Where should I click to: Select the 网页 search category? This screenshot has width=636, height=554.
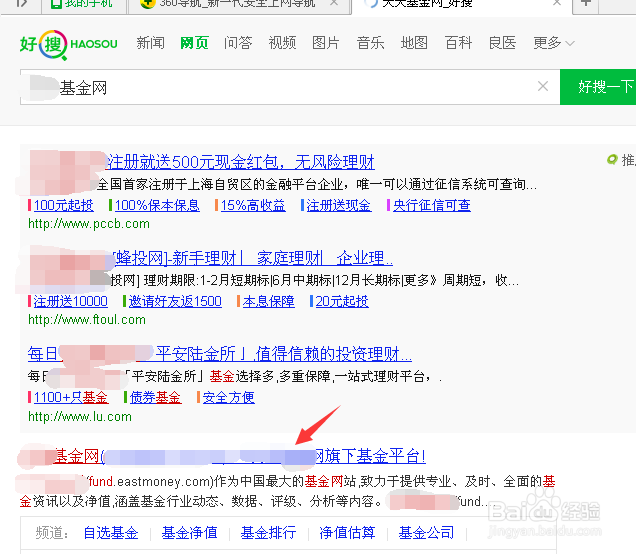194,43
